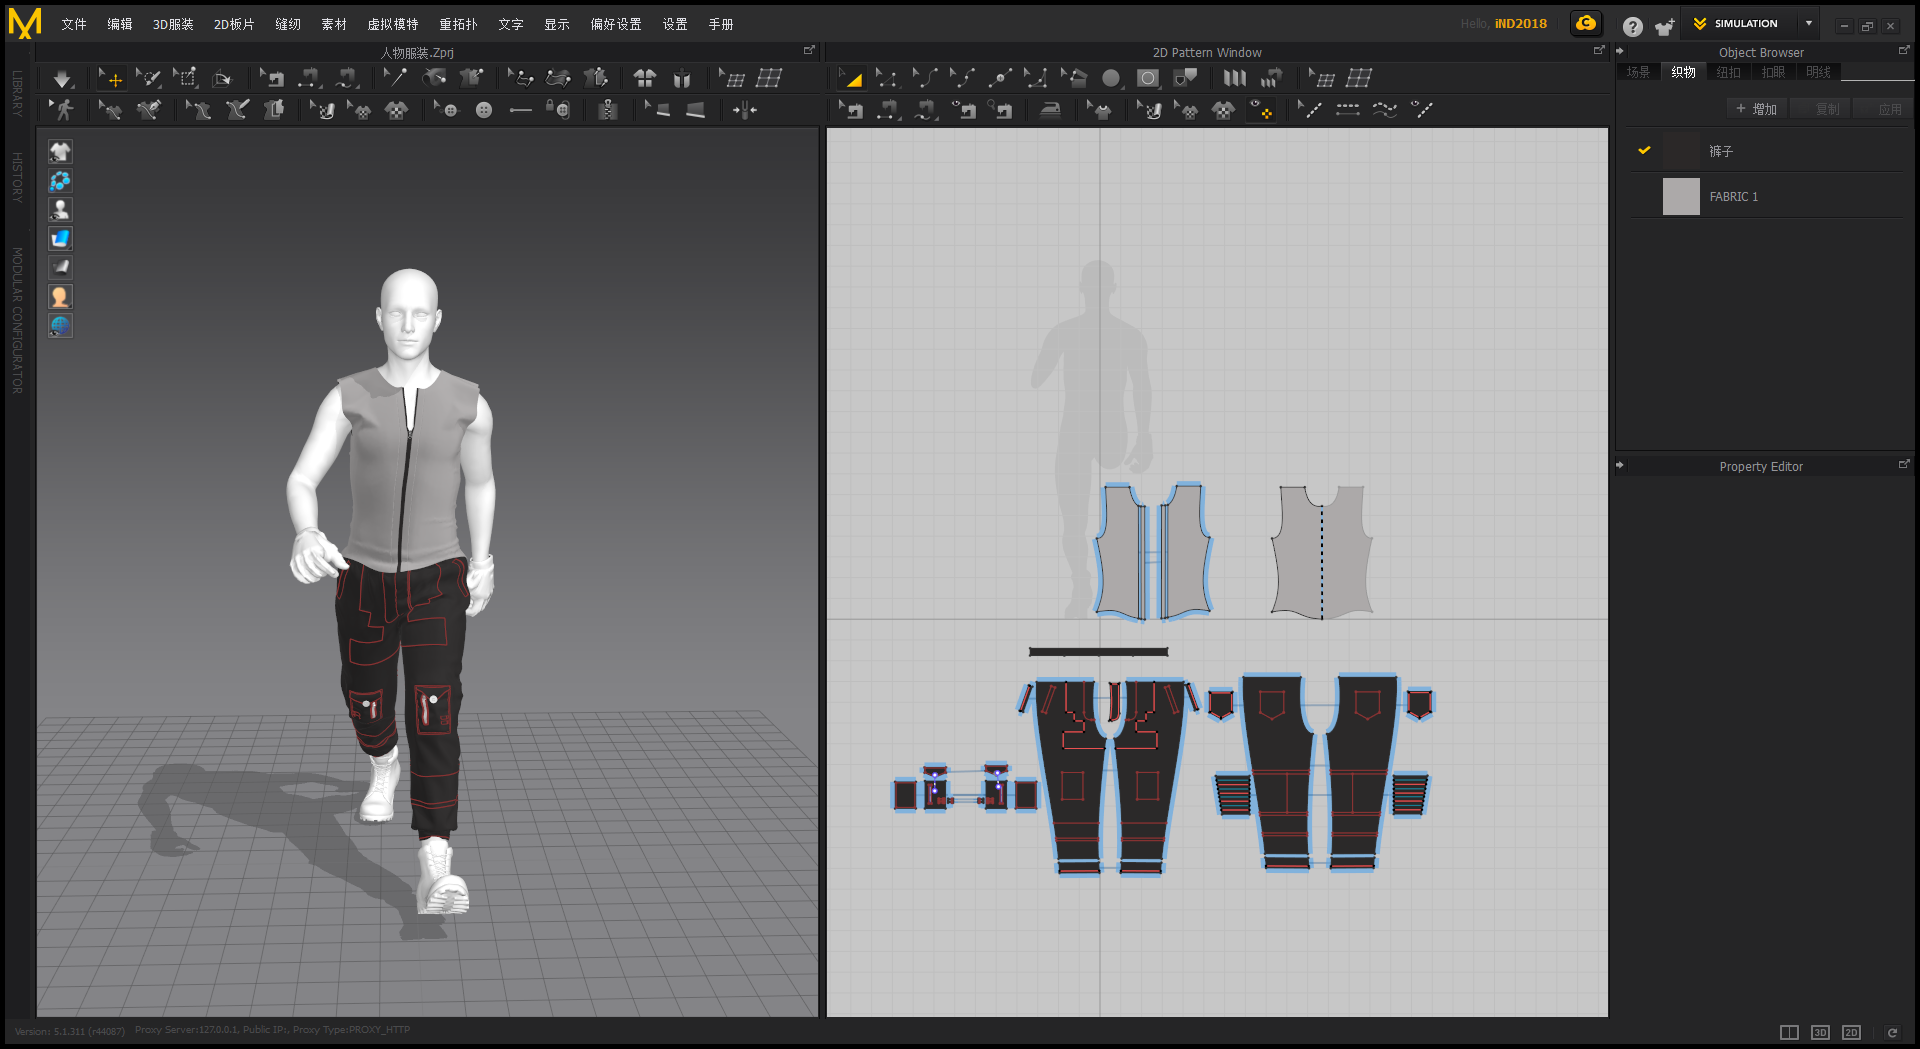Select the Edit Topstitch tool in 2D toolbar
The height and width of the screenshot is (1049, 1920).
click(1310, 110)
